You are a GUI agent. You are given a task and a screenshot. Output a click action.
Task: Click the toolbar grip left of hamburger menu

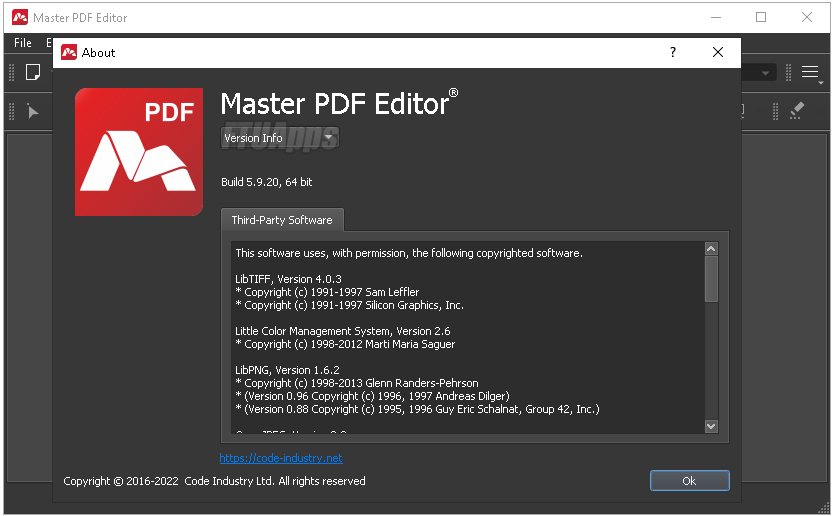[788, 72]
